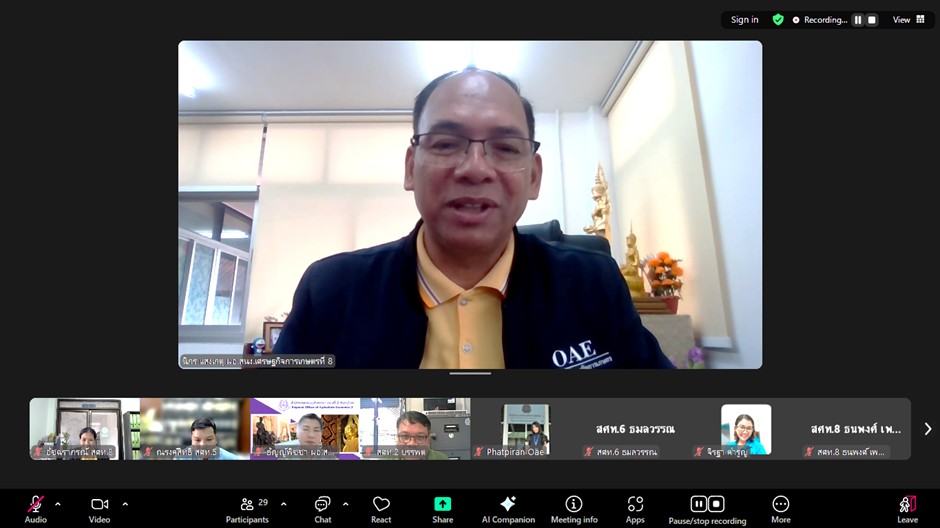Expand the audio options arrow
Screen dimensions: 940x528
point(58,504)
